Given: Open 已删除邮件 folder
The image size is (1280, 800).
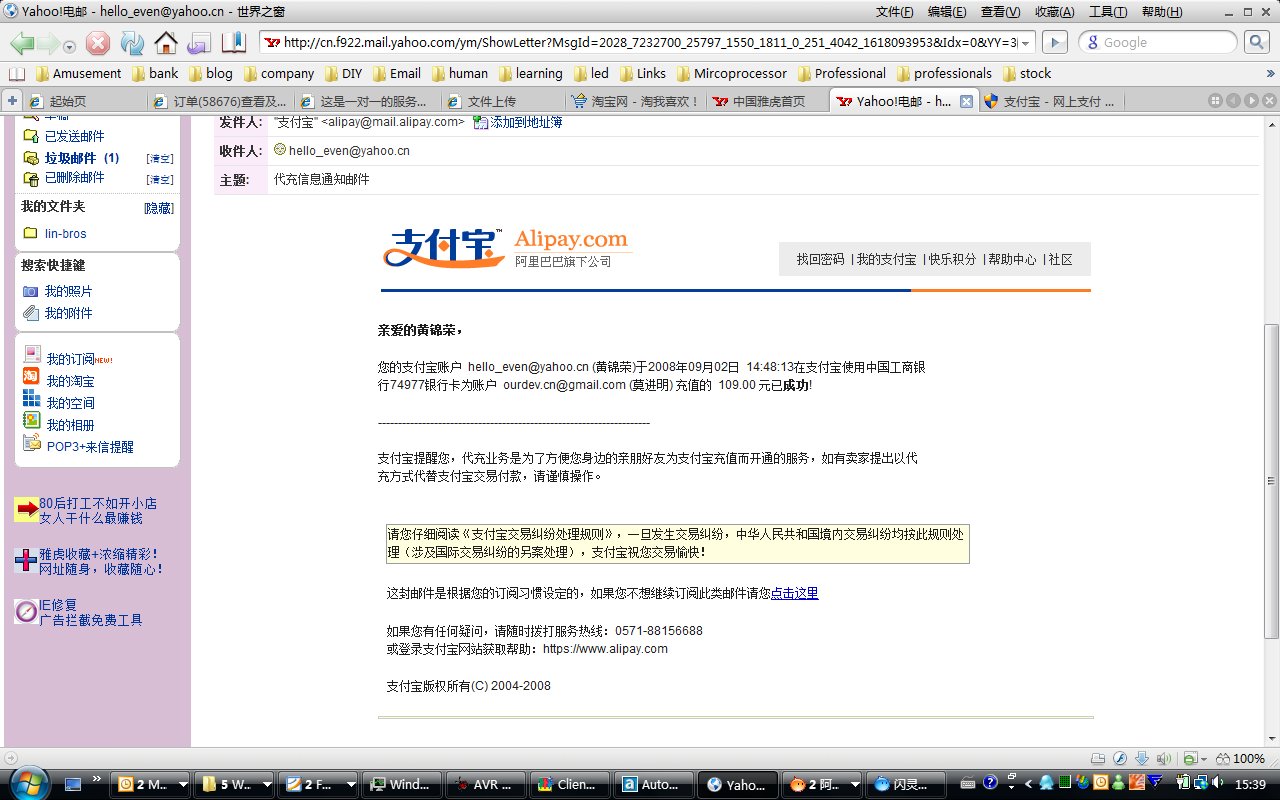Looking at the screenshot, I should tap(74, 178).
